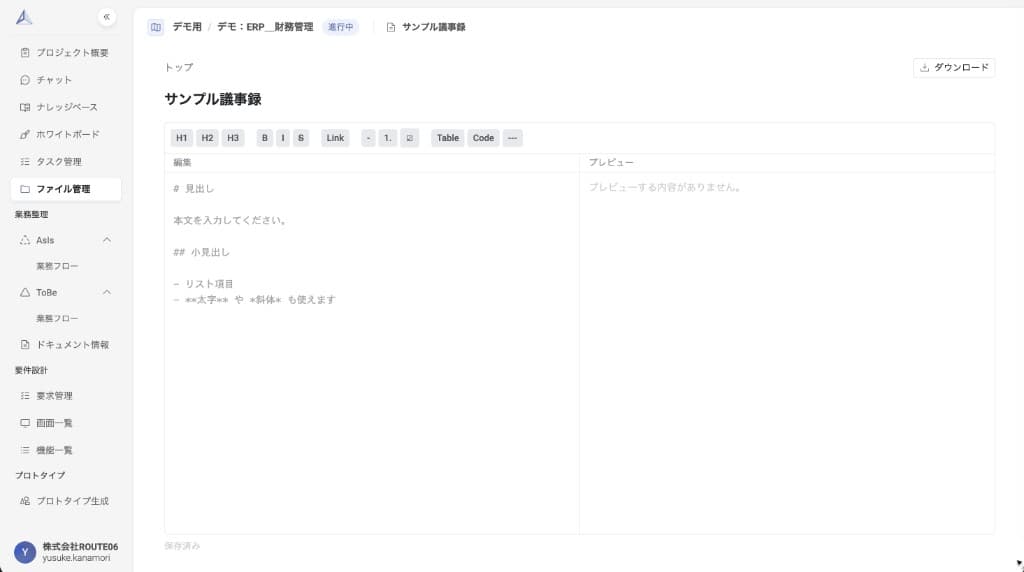Click the AsIs triangle icon
This screenshot has height=572, width=1024.
tap(25, 240)
